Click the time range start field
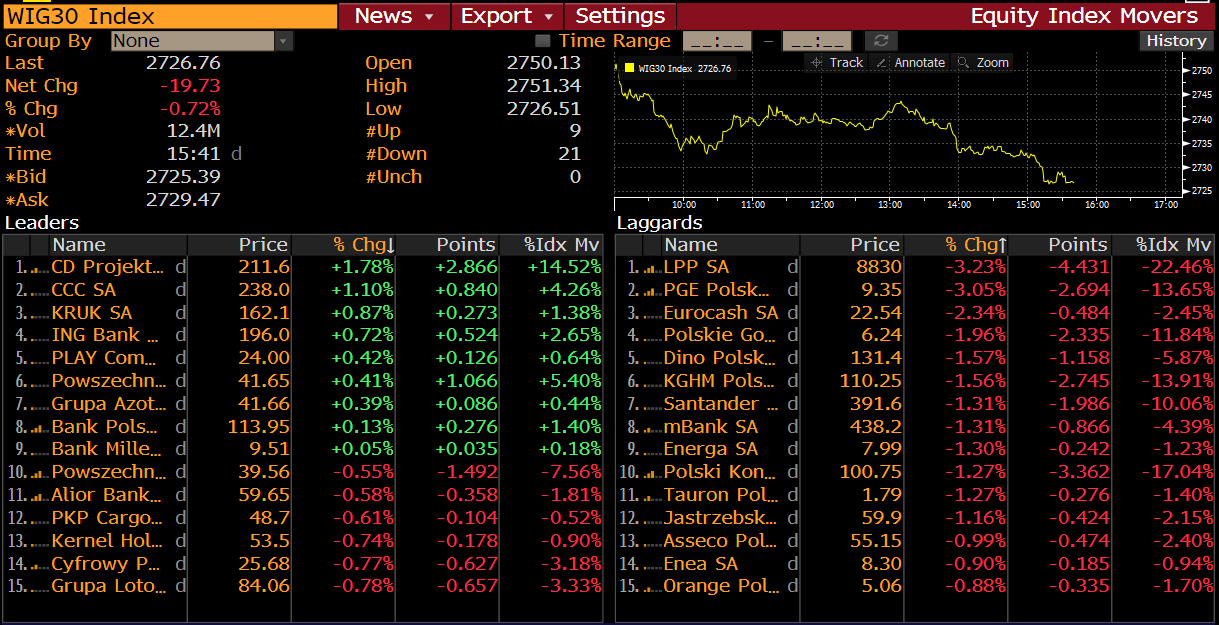 [x=716, y=41]
